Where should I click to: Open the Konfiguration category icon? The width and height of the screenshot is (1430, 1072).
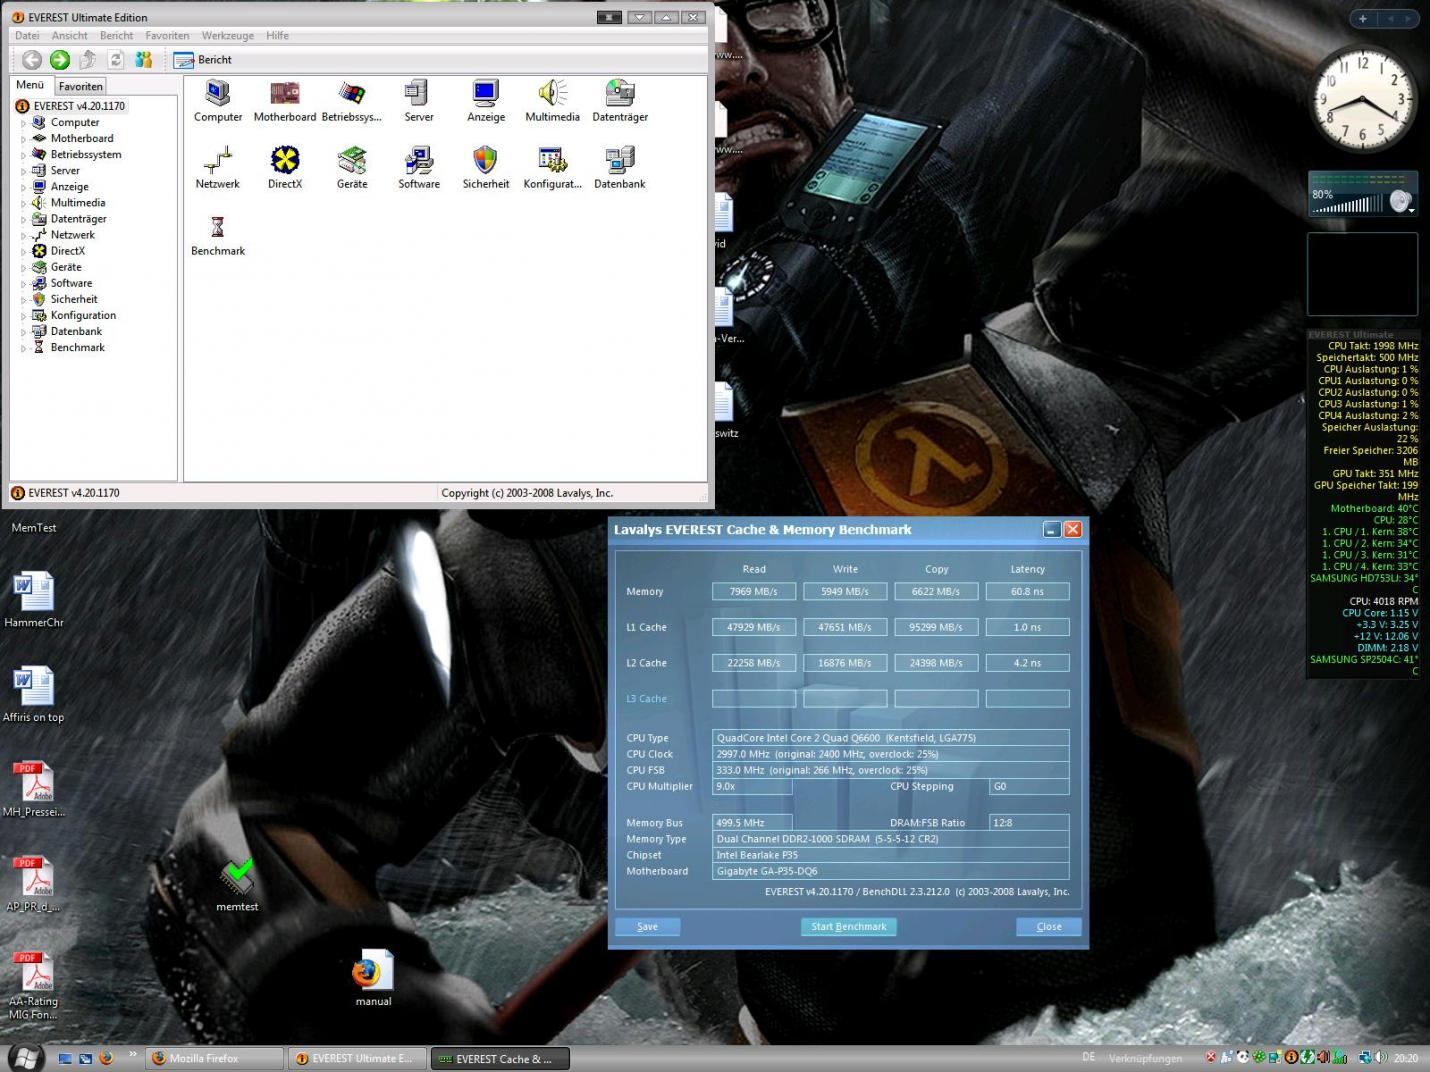(553, 168)
